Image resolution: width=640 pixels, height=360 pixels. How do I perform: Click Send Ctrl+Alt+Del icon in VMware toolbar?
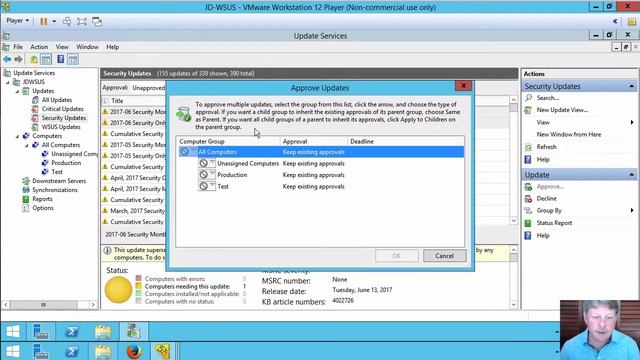pyautogui.click(x=67, y=21)
